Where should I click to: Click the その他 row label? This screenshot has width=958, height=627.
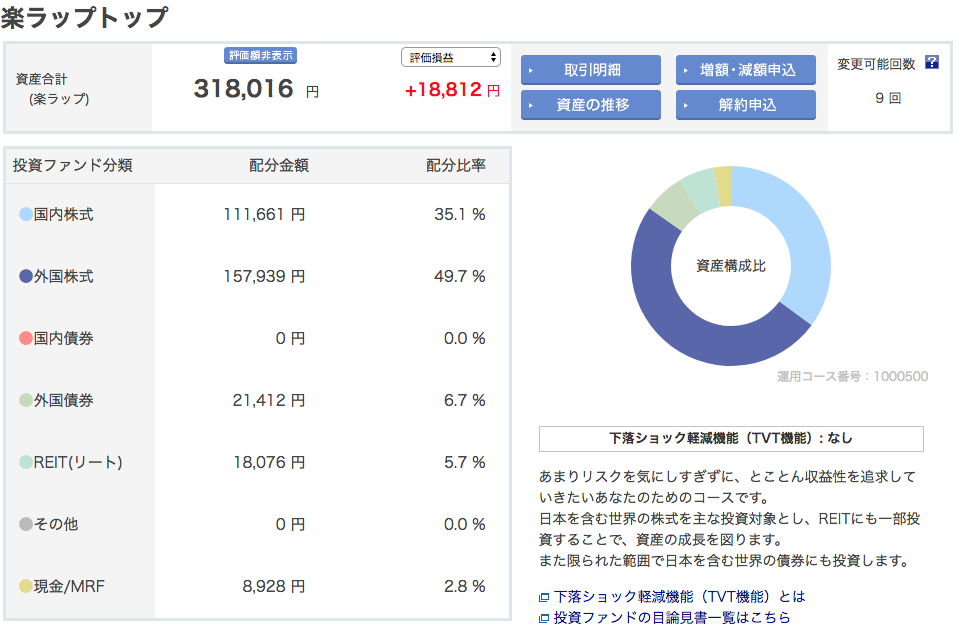56,524
